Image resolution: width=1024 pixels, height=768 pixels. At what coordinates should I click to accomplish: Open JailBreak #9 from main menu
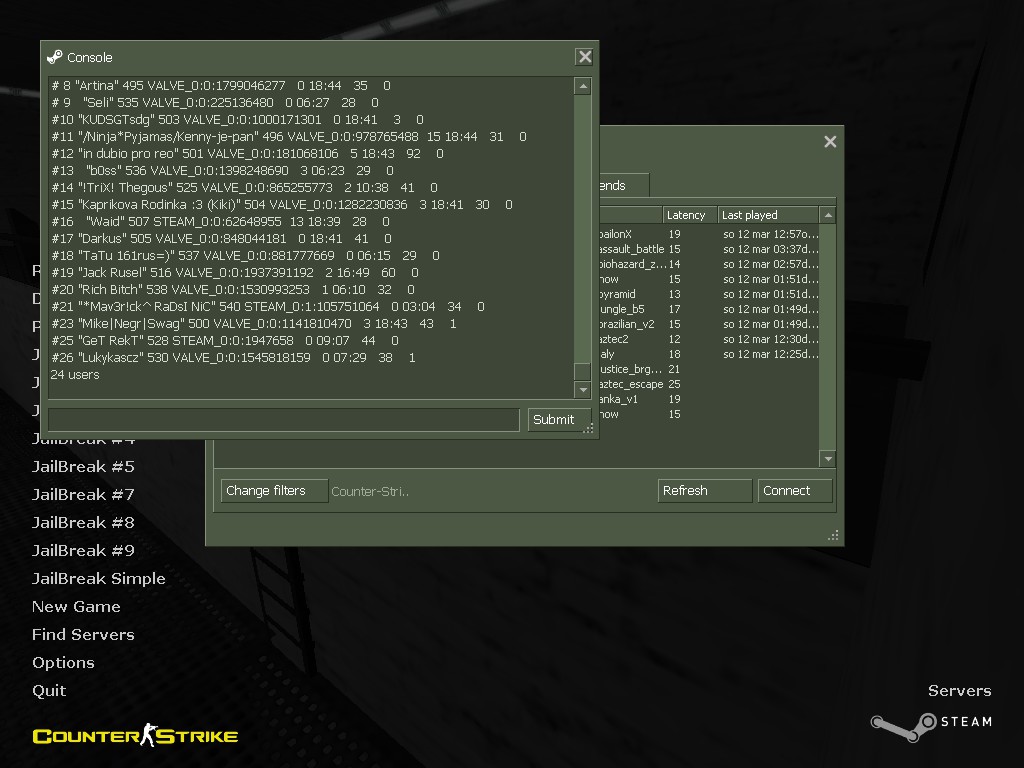point(83,551)
